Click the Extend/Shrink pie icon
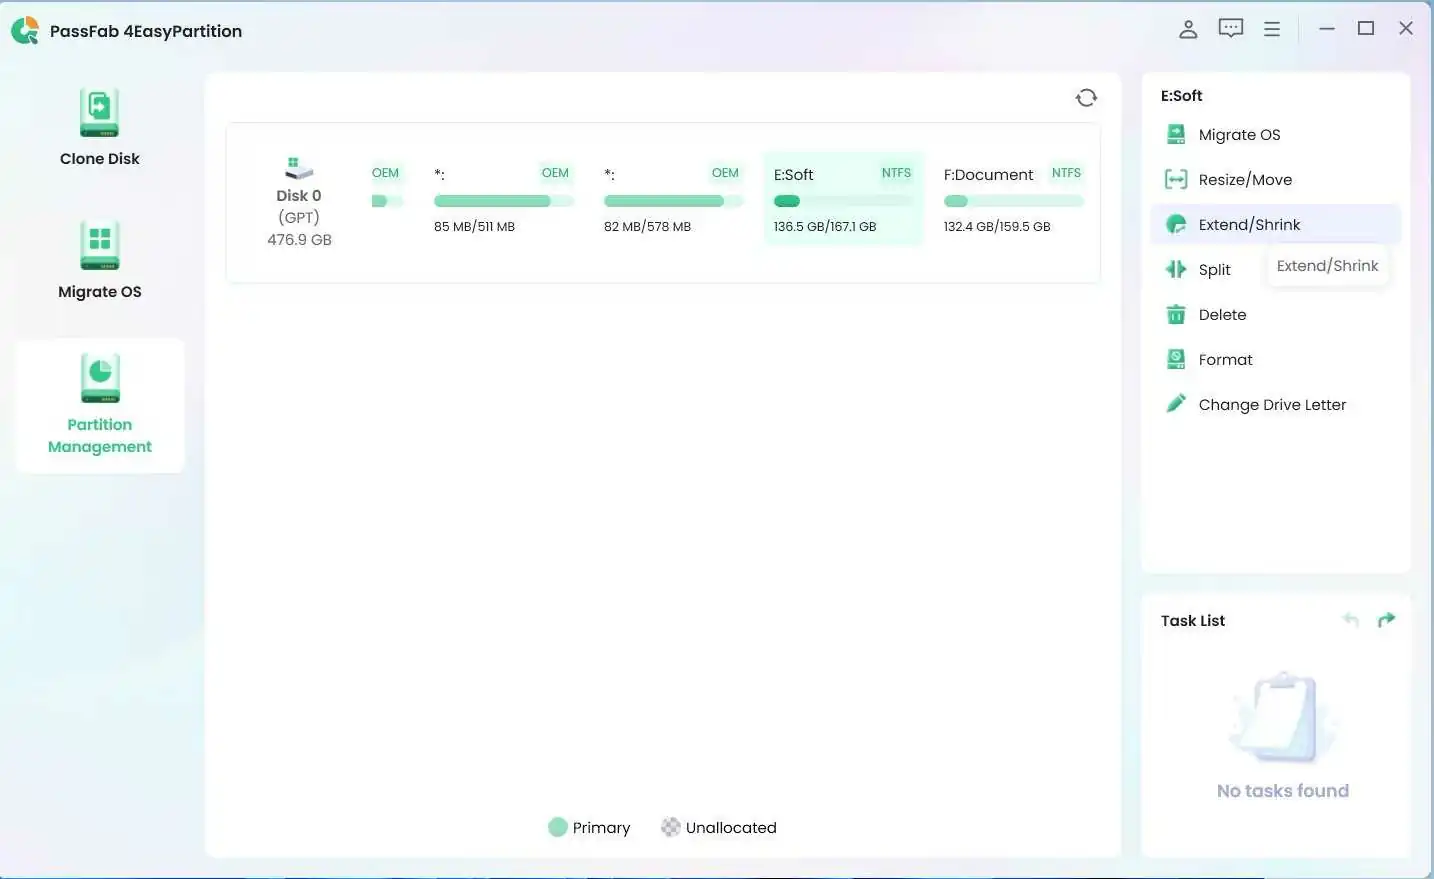The image size is (1434, 879). [1176, 224]
